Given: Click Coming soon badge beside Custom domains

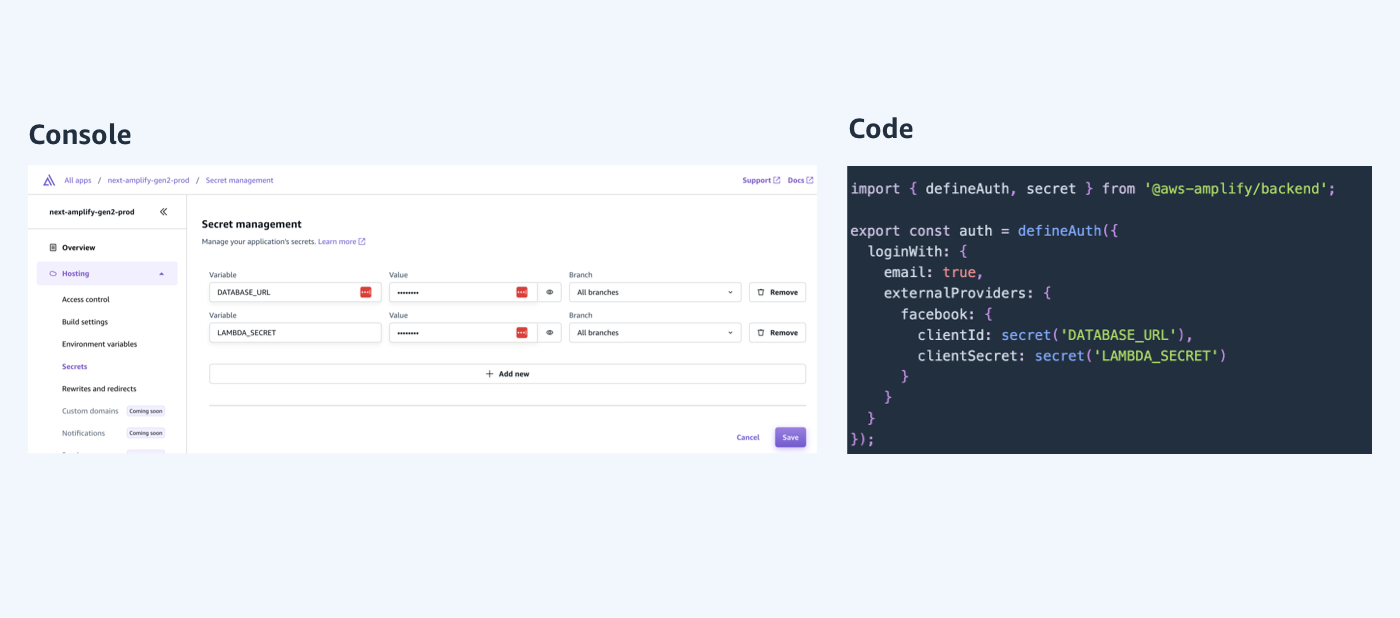Looking at the screenshot, I should [x=145, y=411].
